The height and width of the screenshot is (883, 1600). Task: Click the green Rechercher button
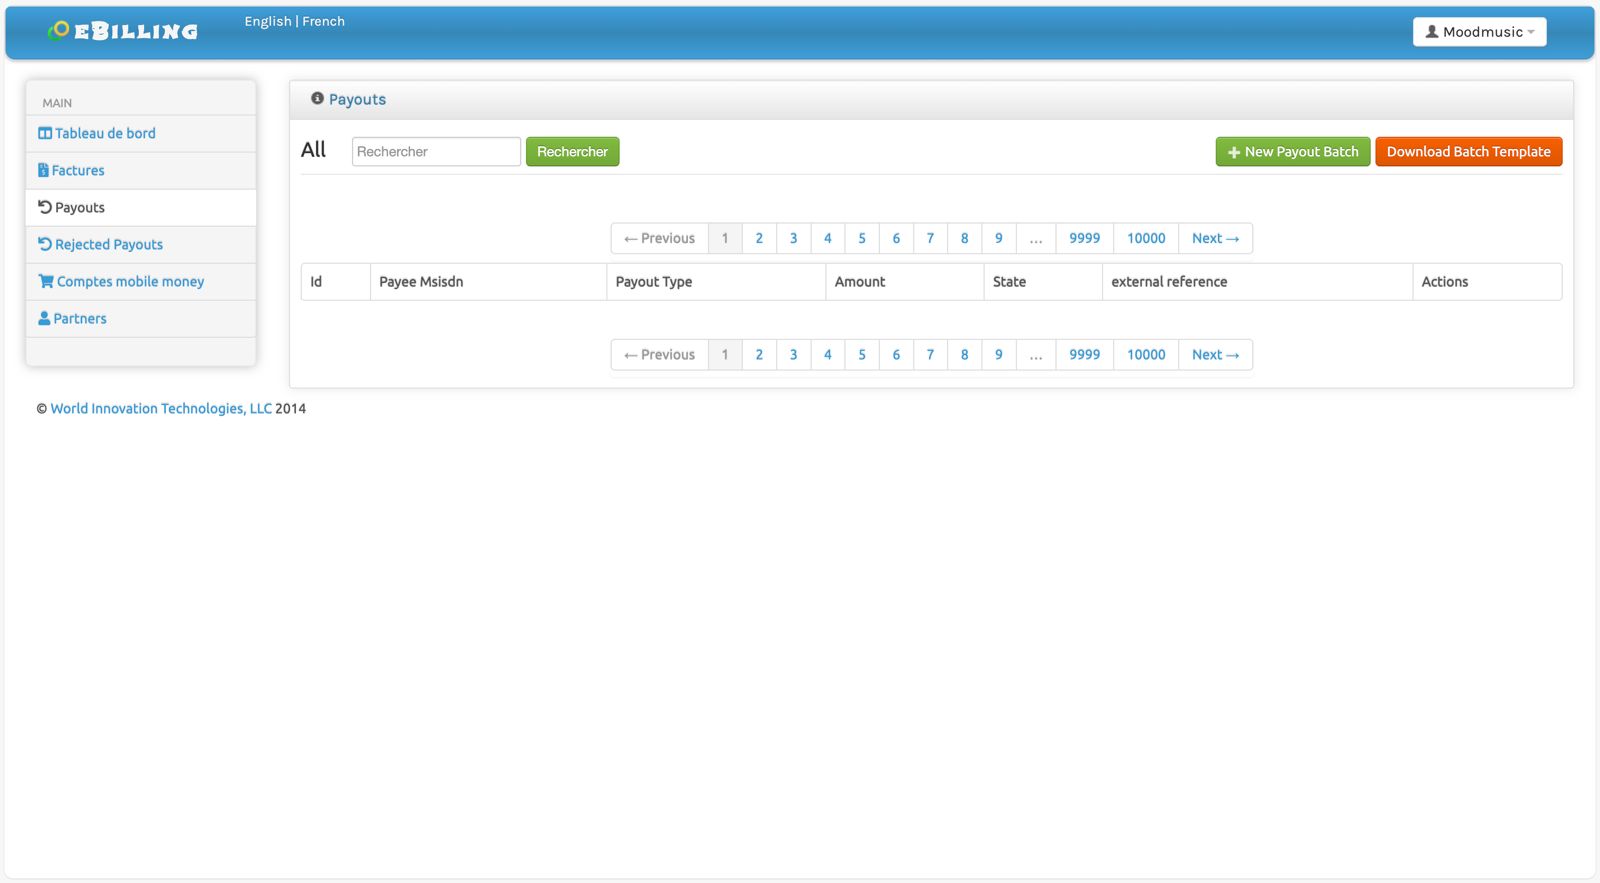(x=573, y=151)
